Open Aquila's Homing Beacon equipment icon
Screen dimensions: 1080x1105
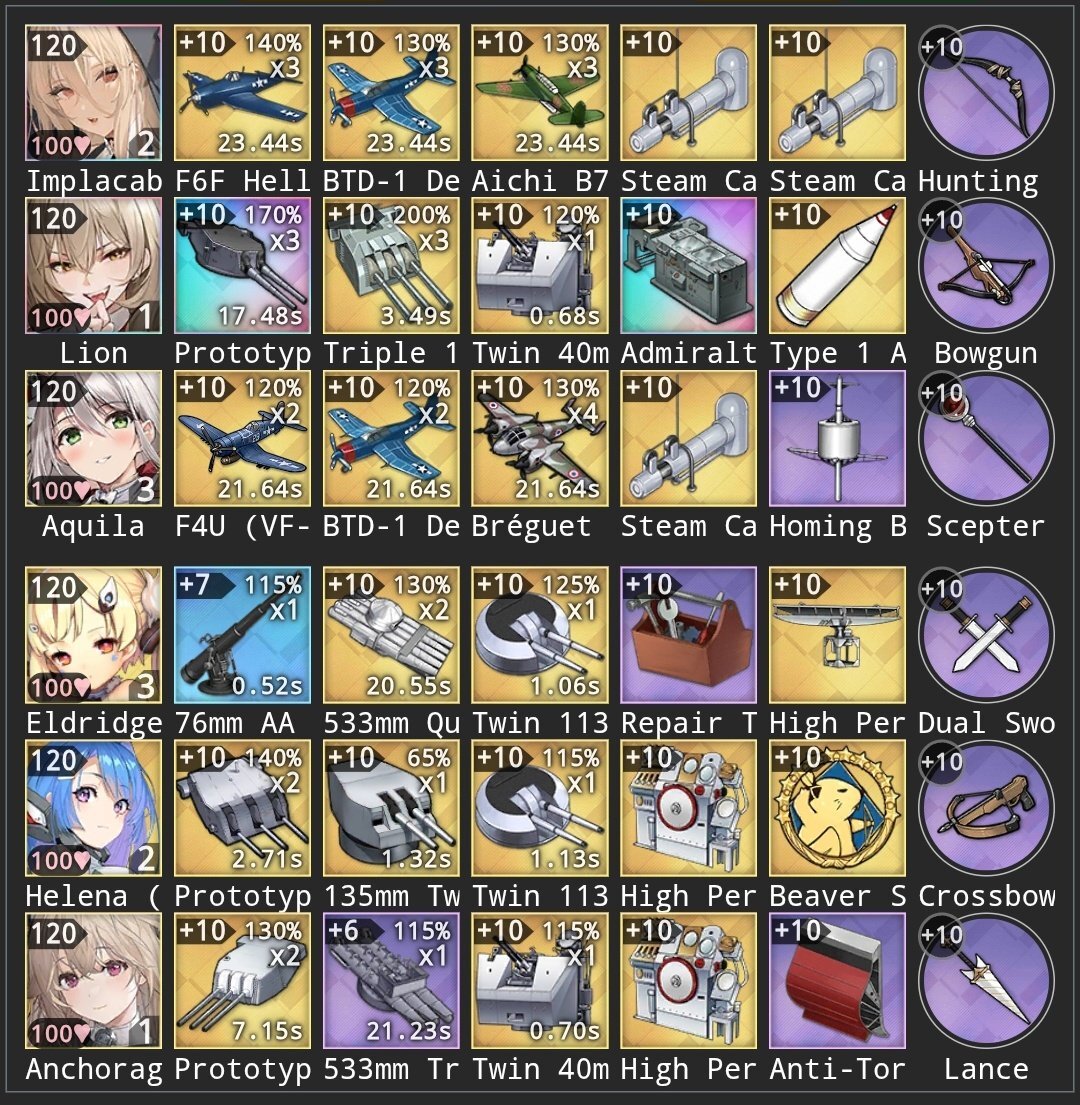[x=837, y=438]
